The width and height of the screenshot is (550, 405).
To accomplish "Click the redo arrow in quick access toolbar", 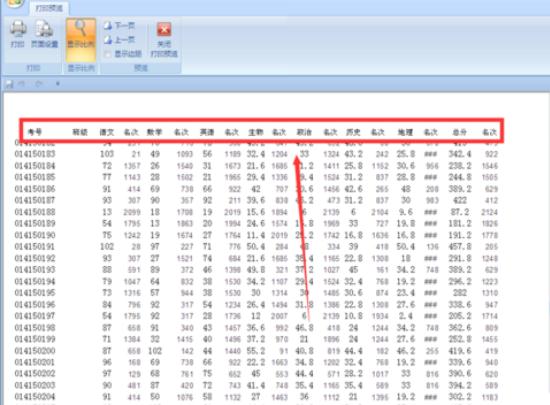I will point(39,84).
